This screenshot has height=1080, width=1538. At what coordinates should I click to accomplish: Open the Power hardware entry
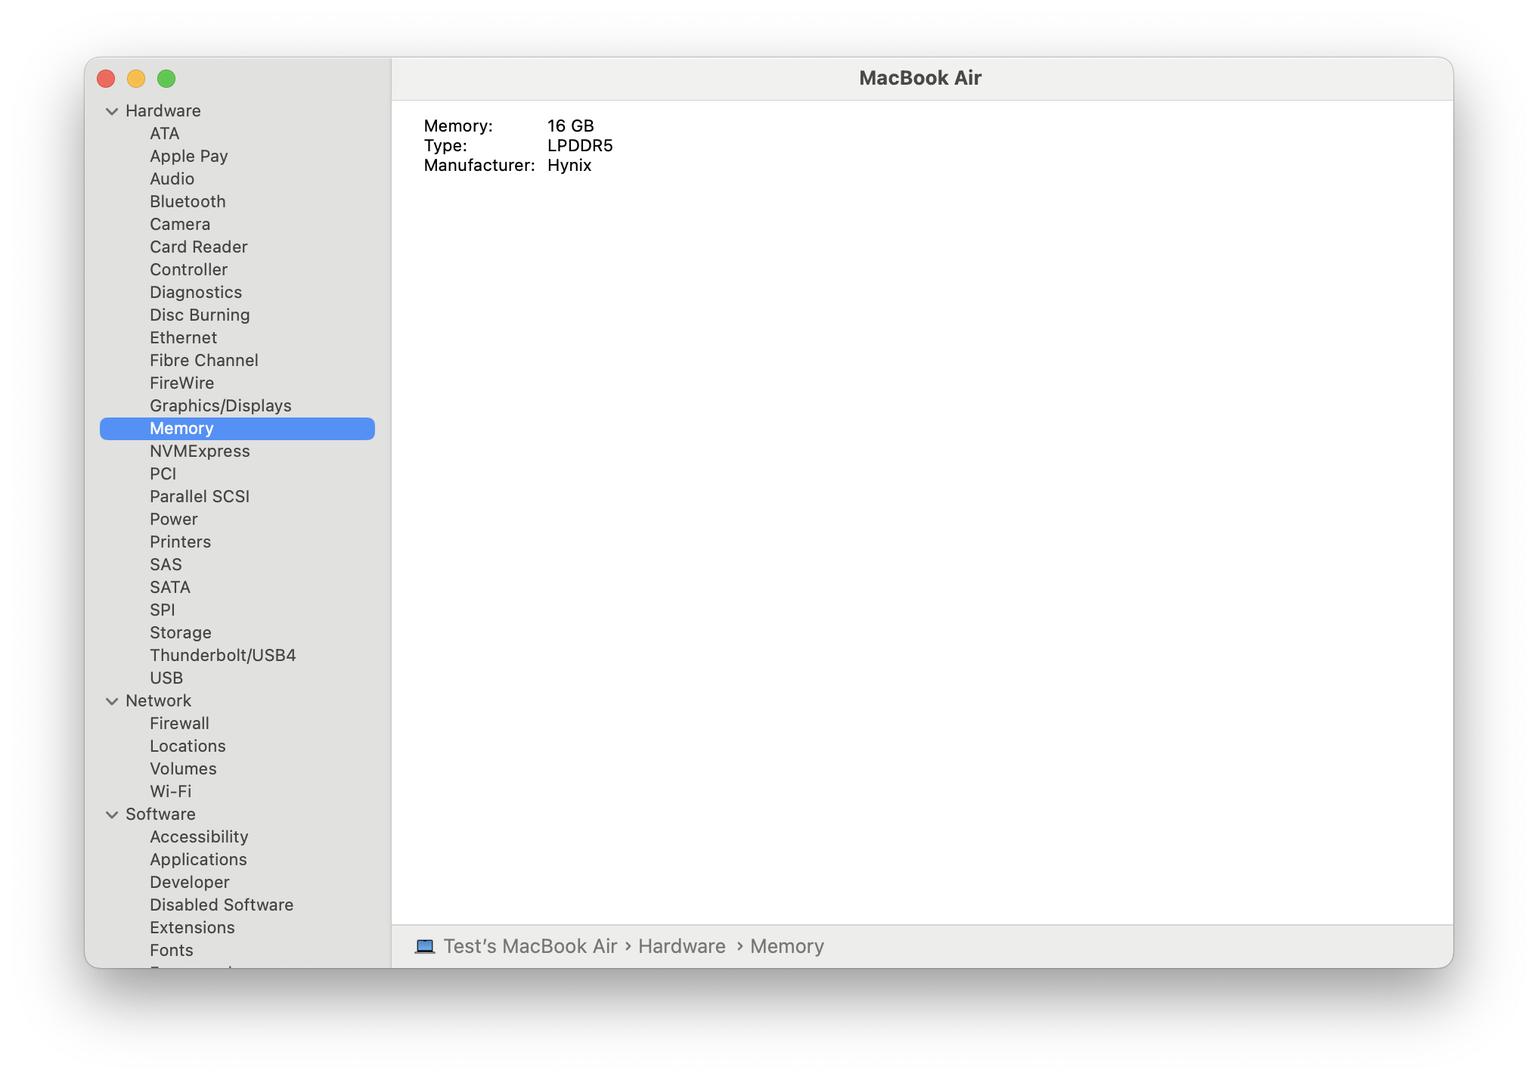coord(173,520)
